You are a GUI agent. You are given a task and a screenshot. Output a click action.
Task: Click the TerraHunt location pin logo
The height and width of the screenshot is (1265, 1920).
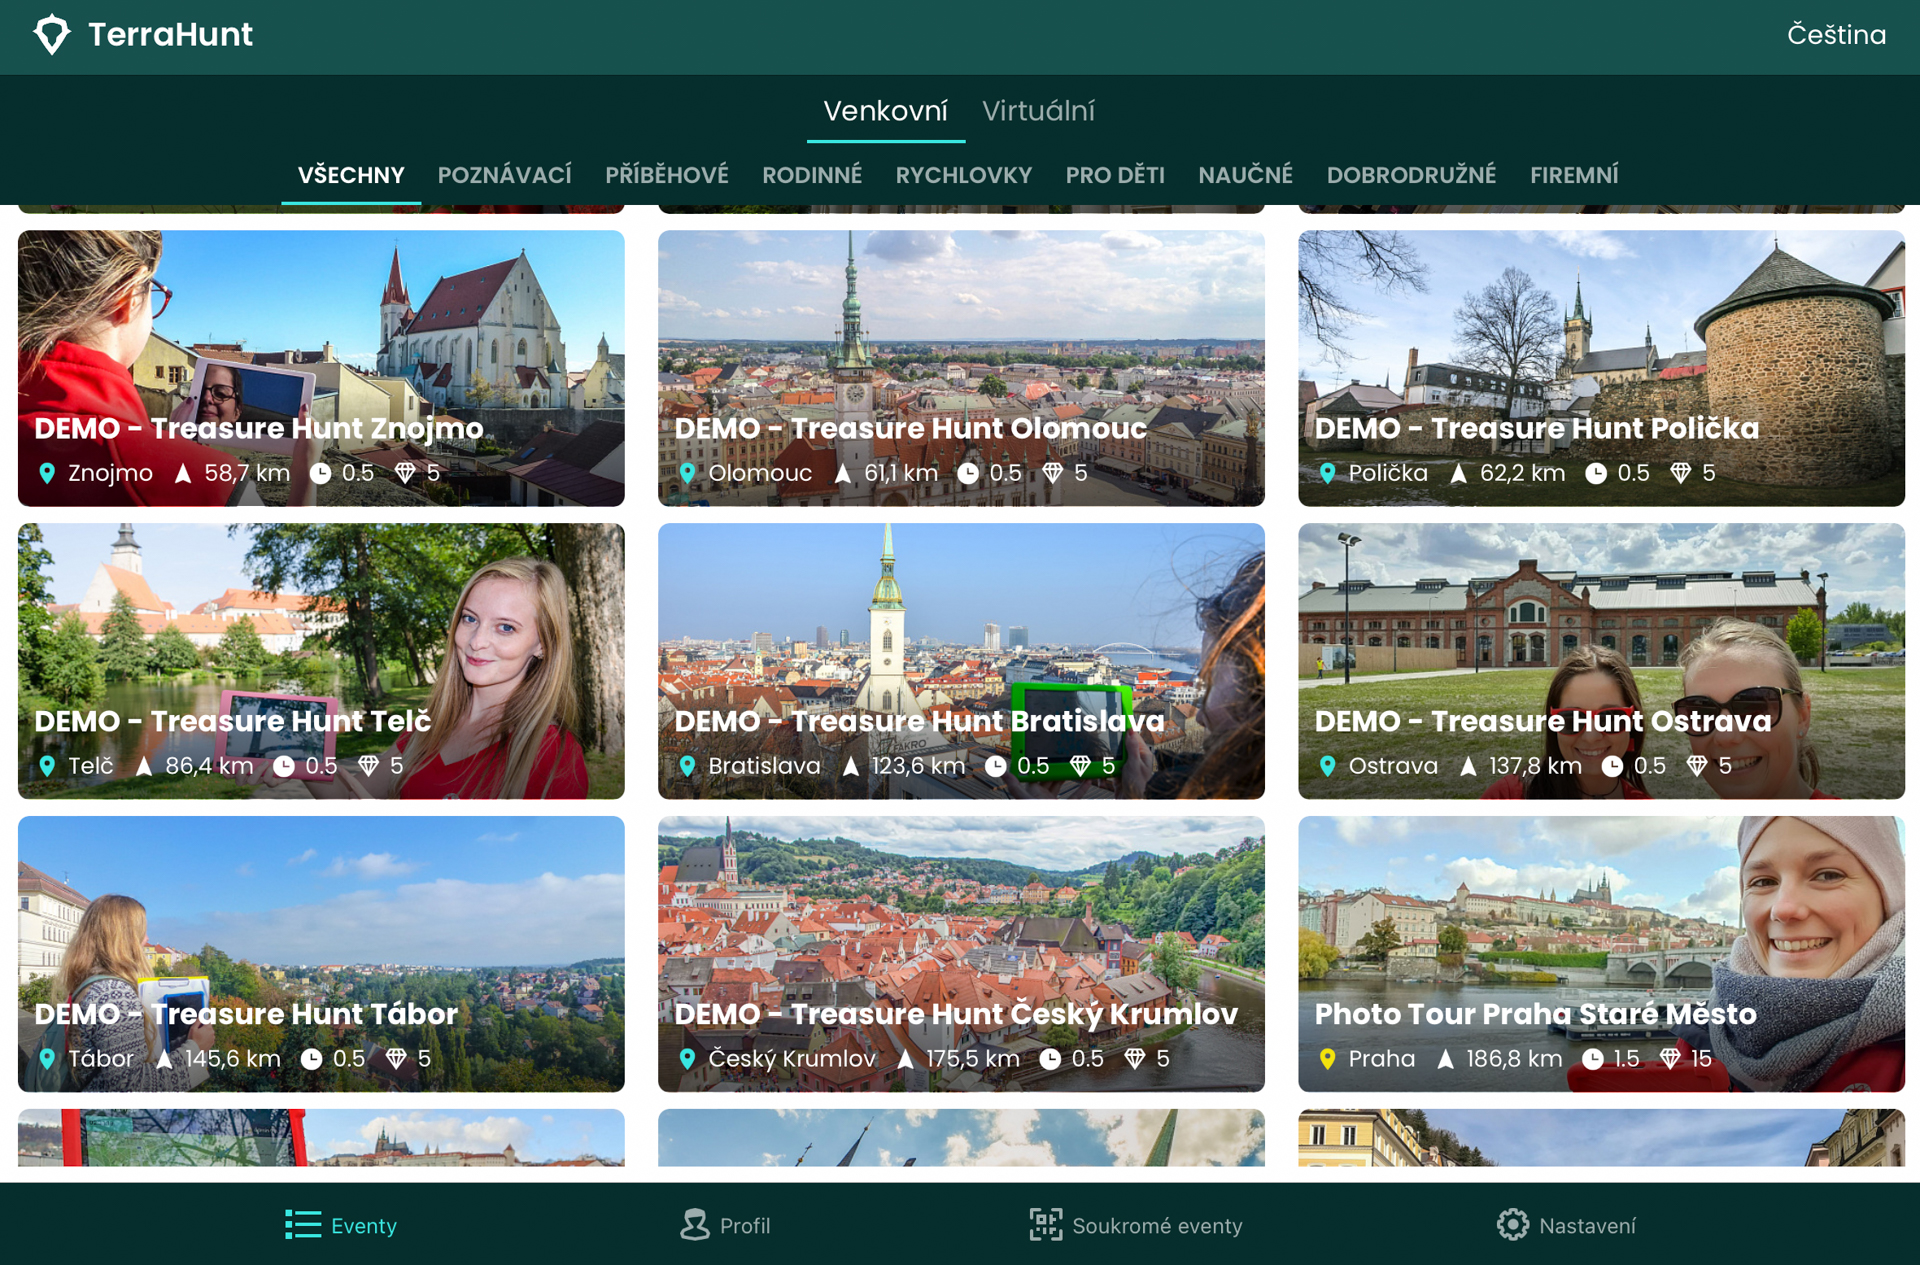(x=52, y=34)
